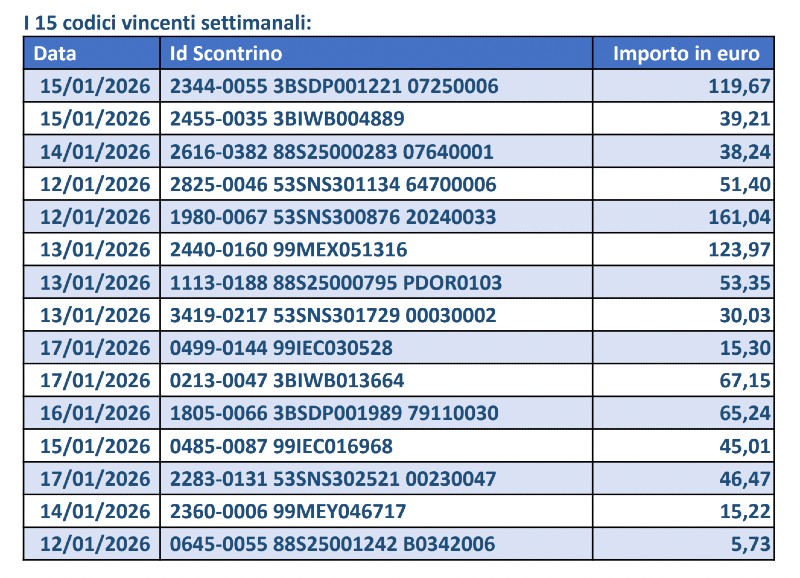This screenshot has width=800, height=578.
Task: Select receipt ID 0499-0144 99IEC030528
Action: [281, 348]
